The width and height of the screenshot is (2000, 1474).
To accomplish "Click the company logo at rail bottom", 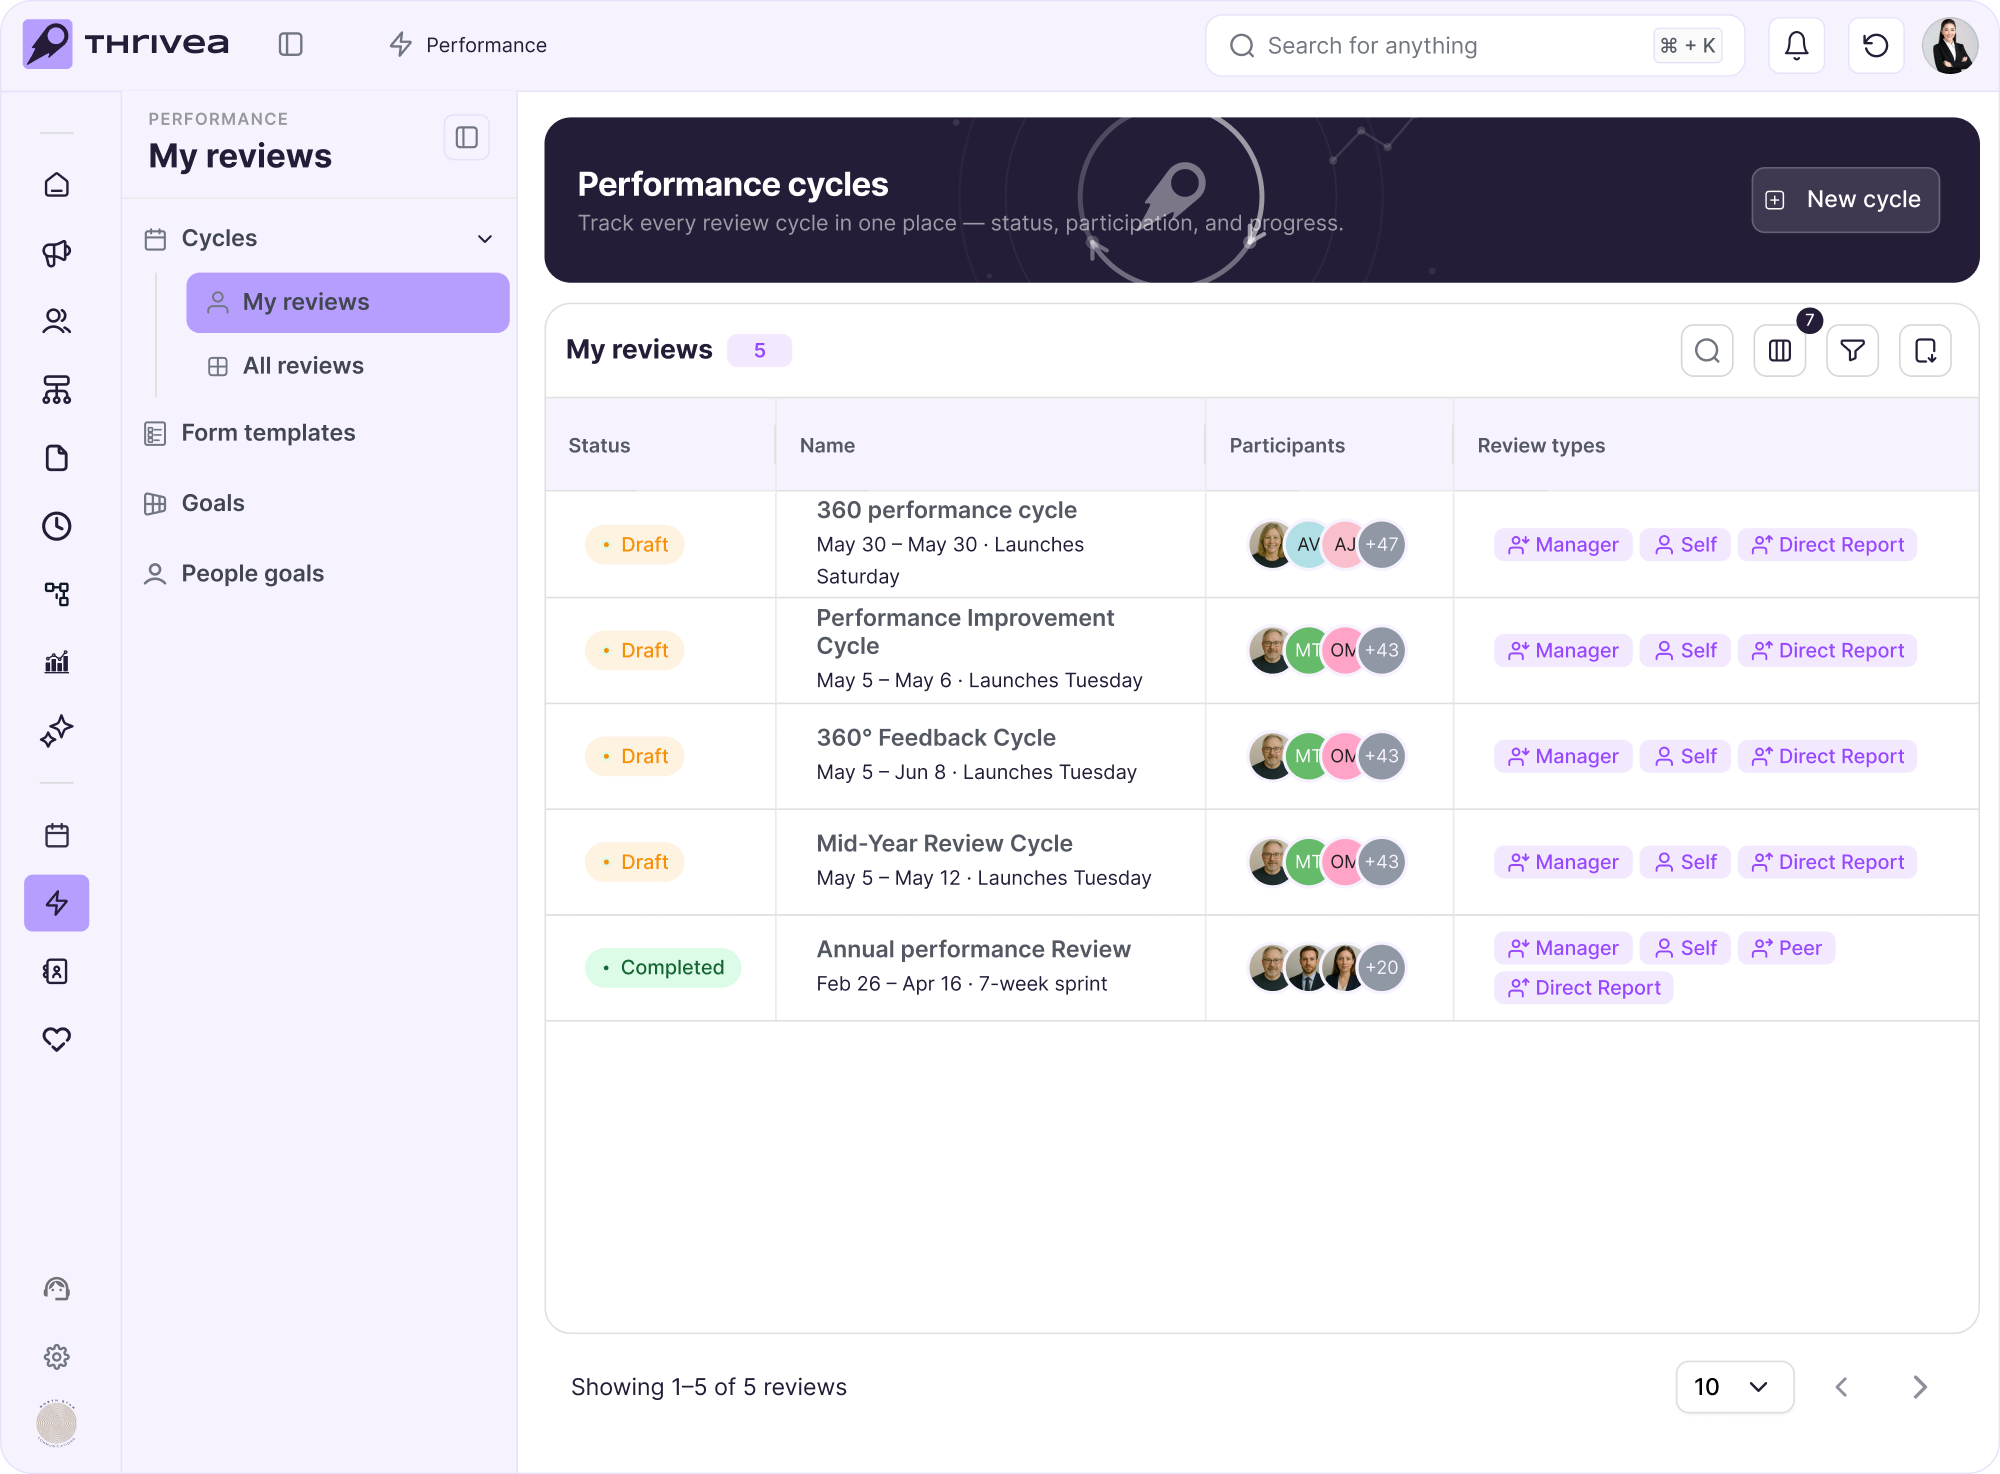I will click(57, 1423).
